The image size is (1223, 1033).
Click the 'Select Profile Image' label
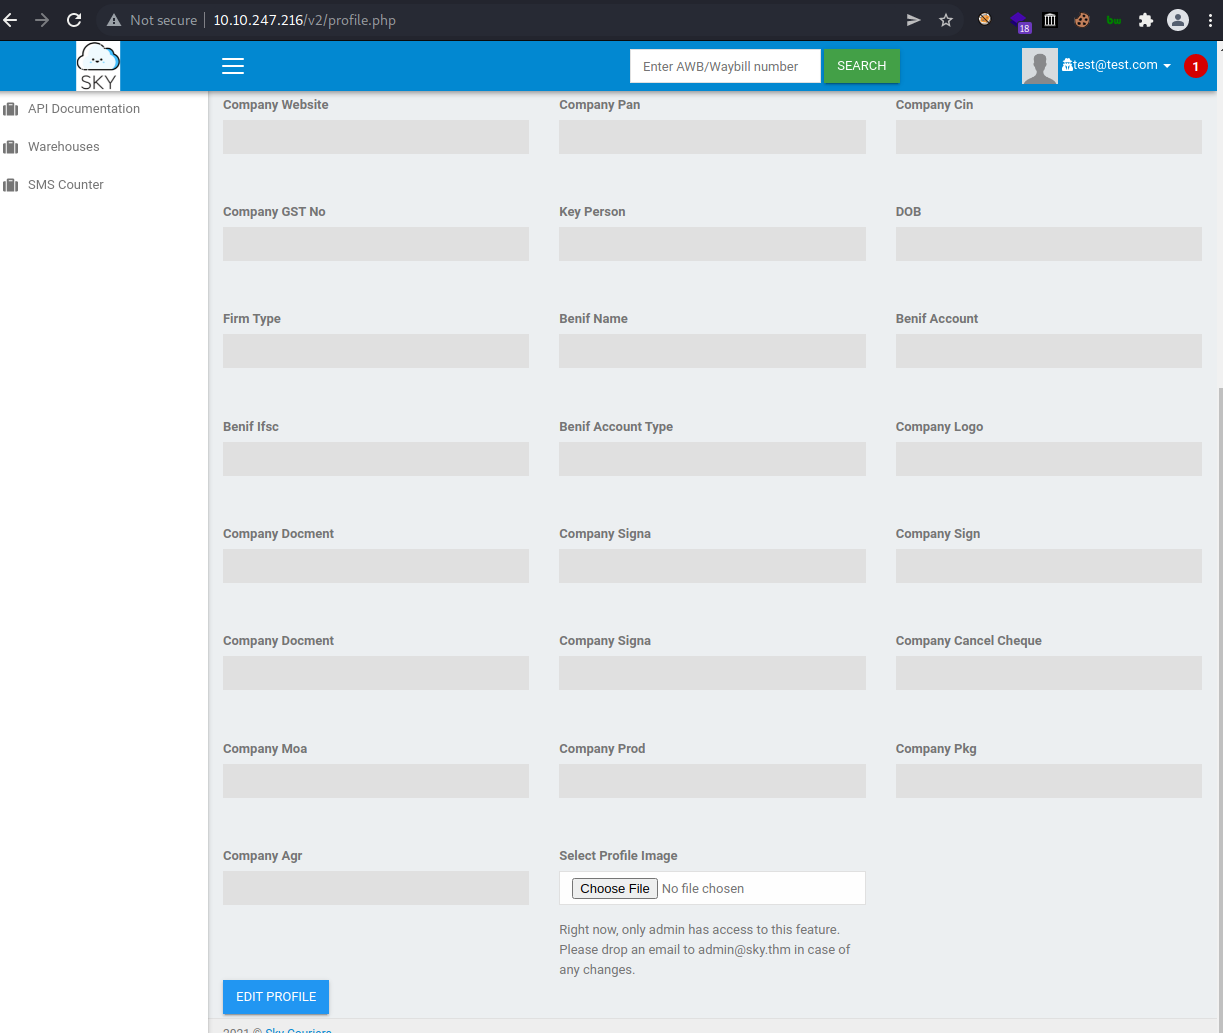(618, 856)
